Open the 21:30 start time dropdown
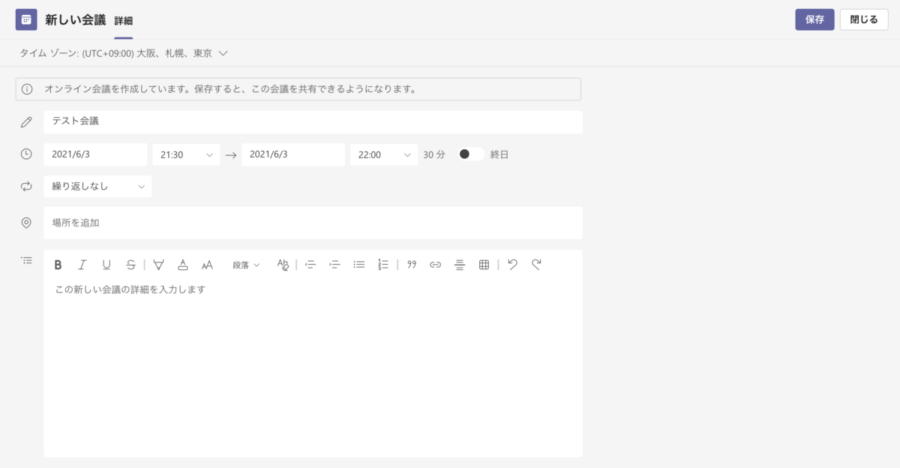The width and height of the screenshot is (900, 468). pyautogui.click(x=186, y=154)
